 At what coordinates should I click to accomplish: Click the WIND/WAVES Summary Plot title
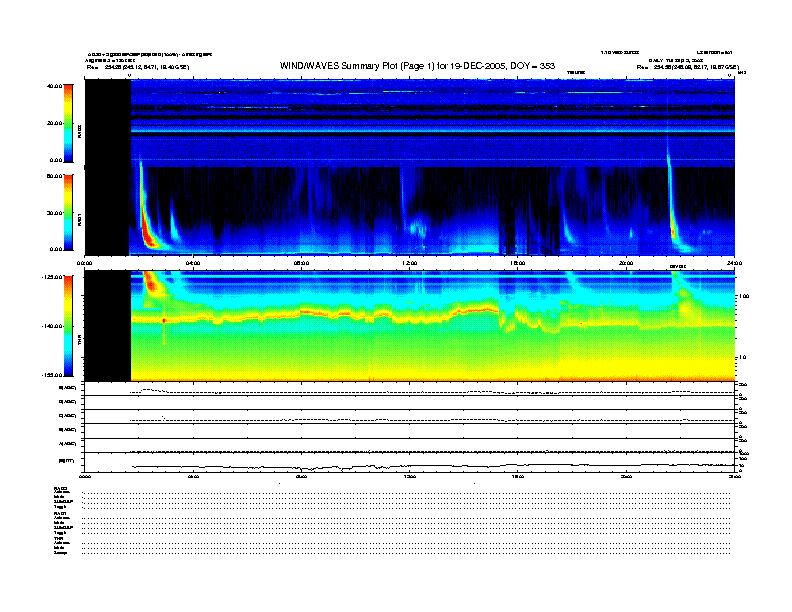coord(417,66)
